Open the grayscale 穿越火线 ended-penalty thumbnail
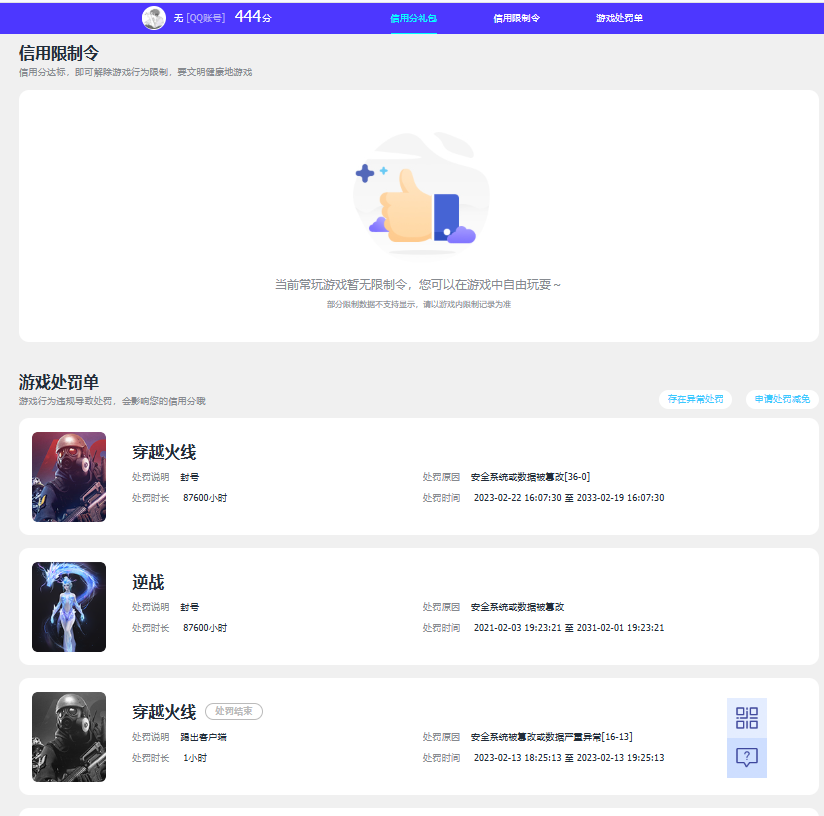This screenshot has height=816, width=824. pos(69,737)
